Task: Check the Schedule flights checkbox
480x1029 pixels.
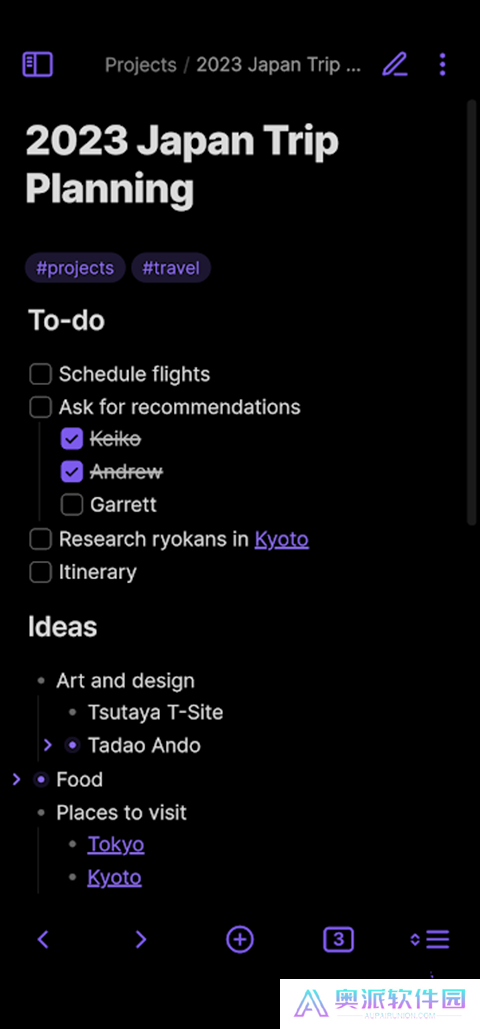Action: click(x=41, y=375)
